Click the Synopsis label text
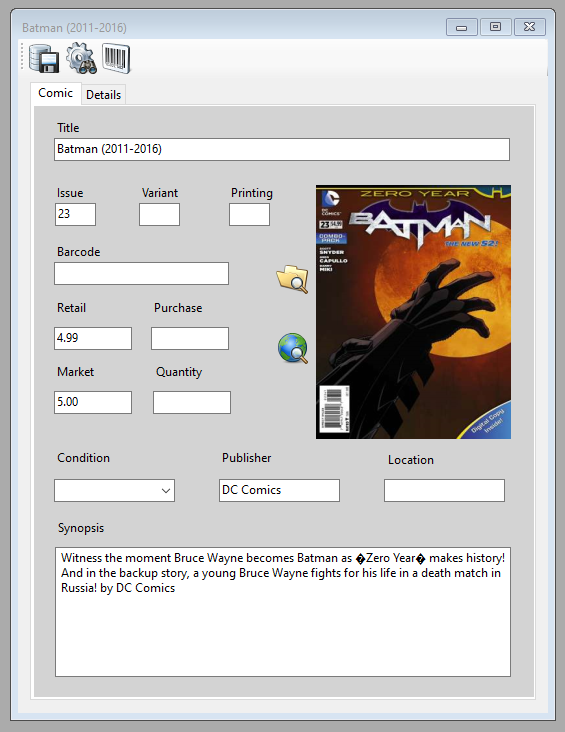Image resolution: width=565 pixels, height=732 pixels. (x=81, y=528)
